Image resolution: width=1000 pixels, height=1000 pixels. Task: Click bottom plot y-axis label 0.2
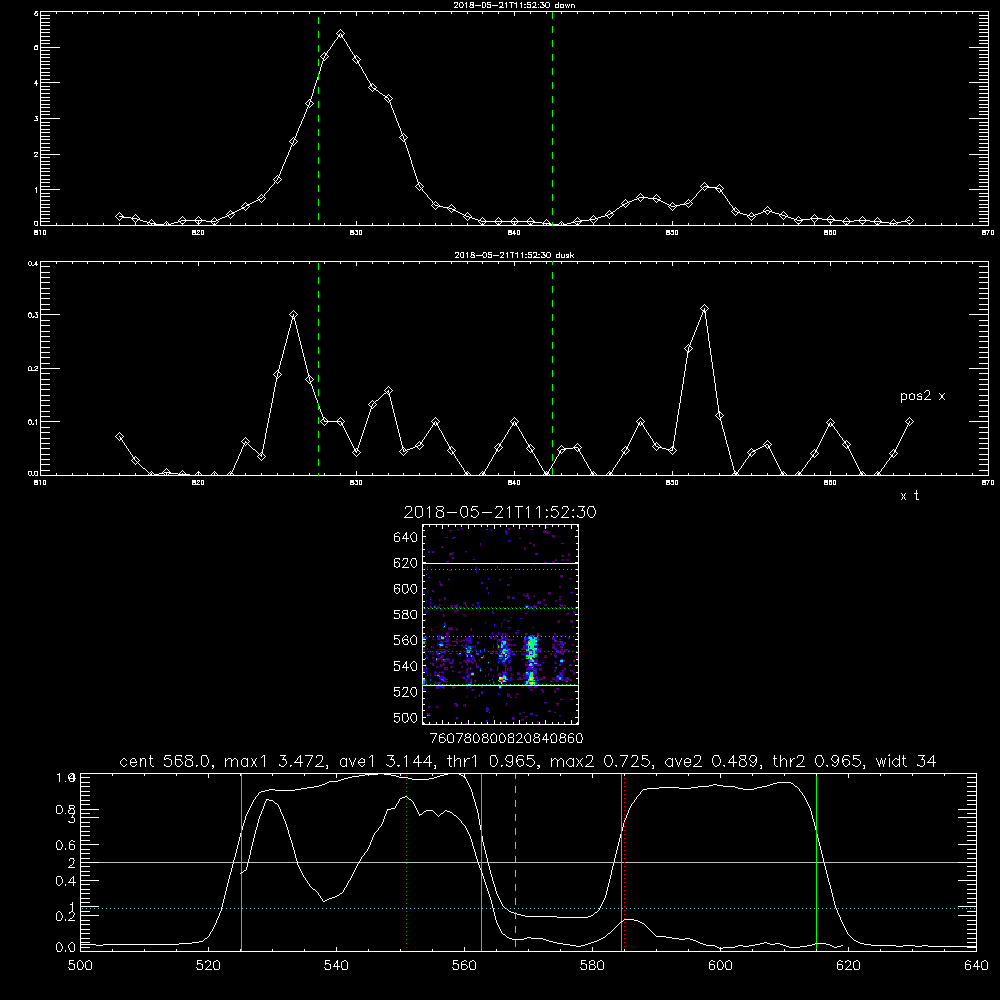tap(64, 916)
